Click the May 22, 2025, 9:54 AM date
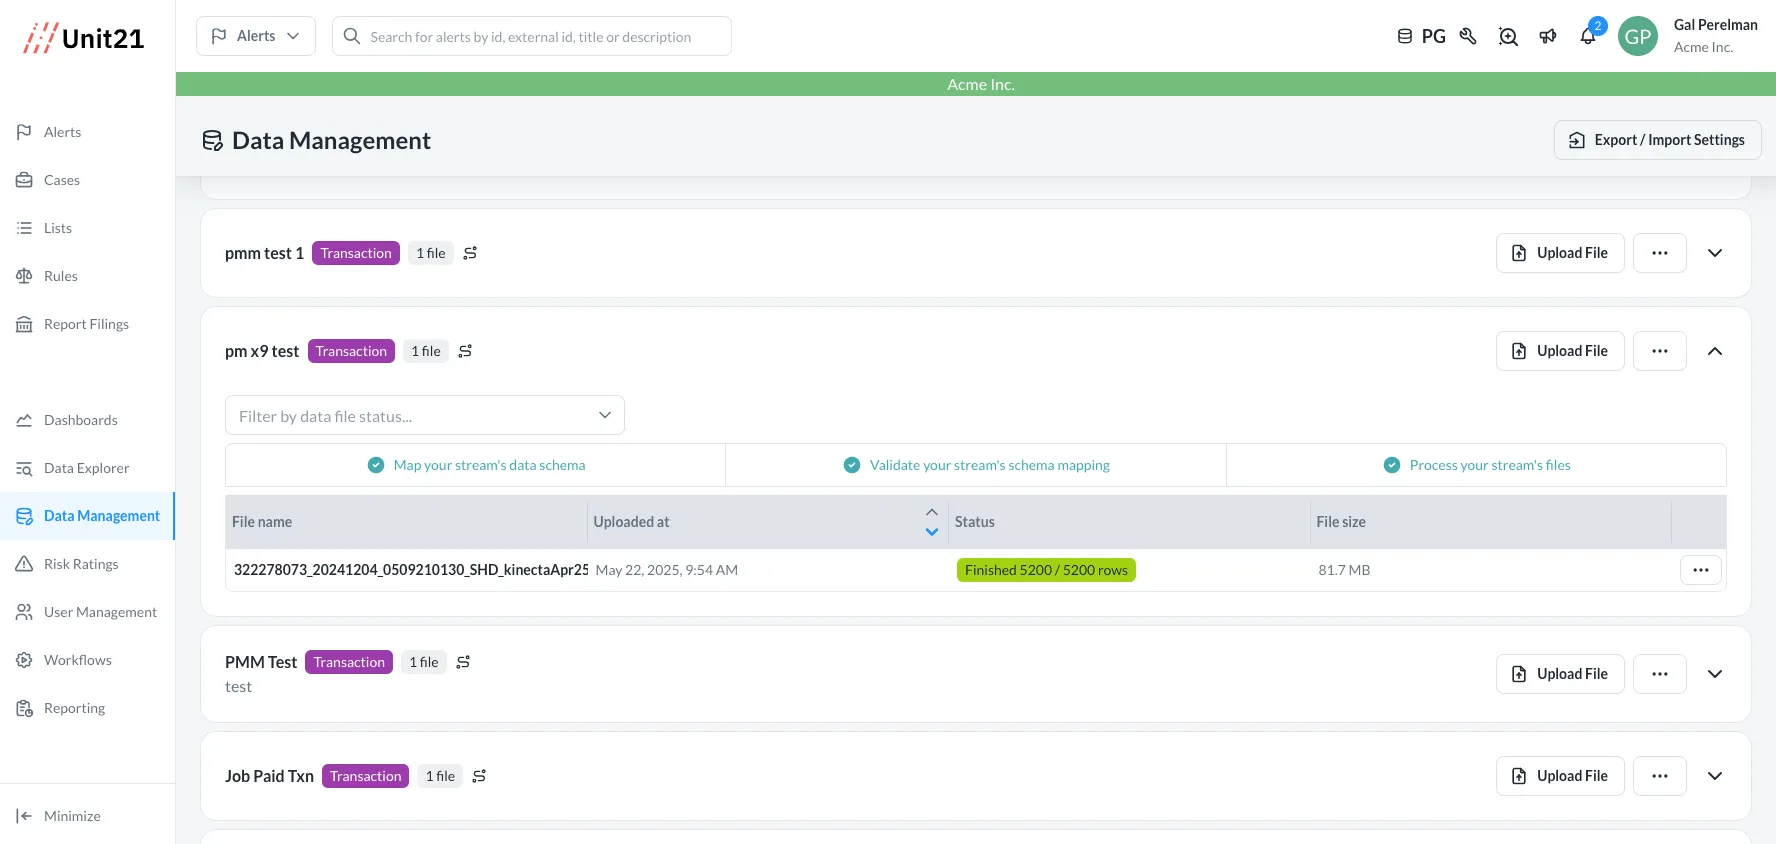 (x=667, y=570)
